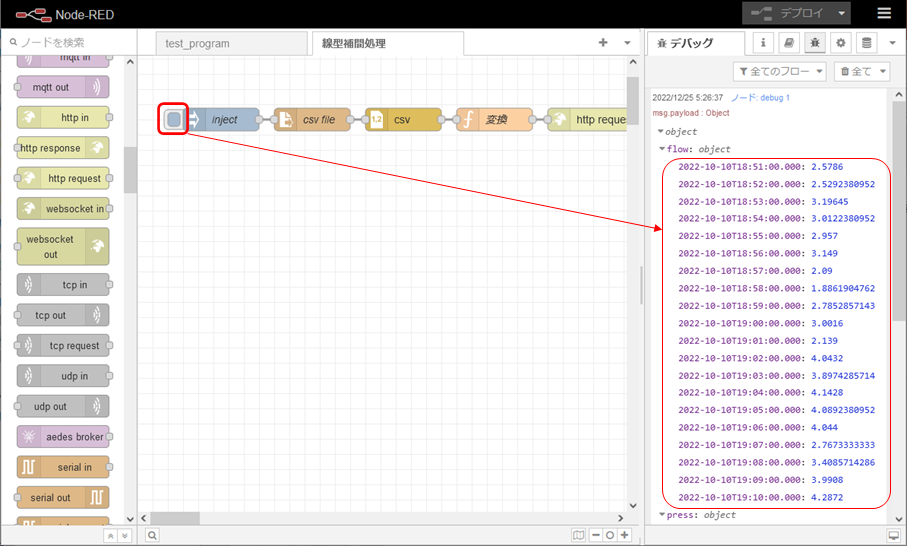
Task: Expand the press object entry
Action: pyautogui.click(x=661, y=515)
